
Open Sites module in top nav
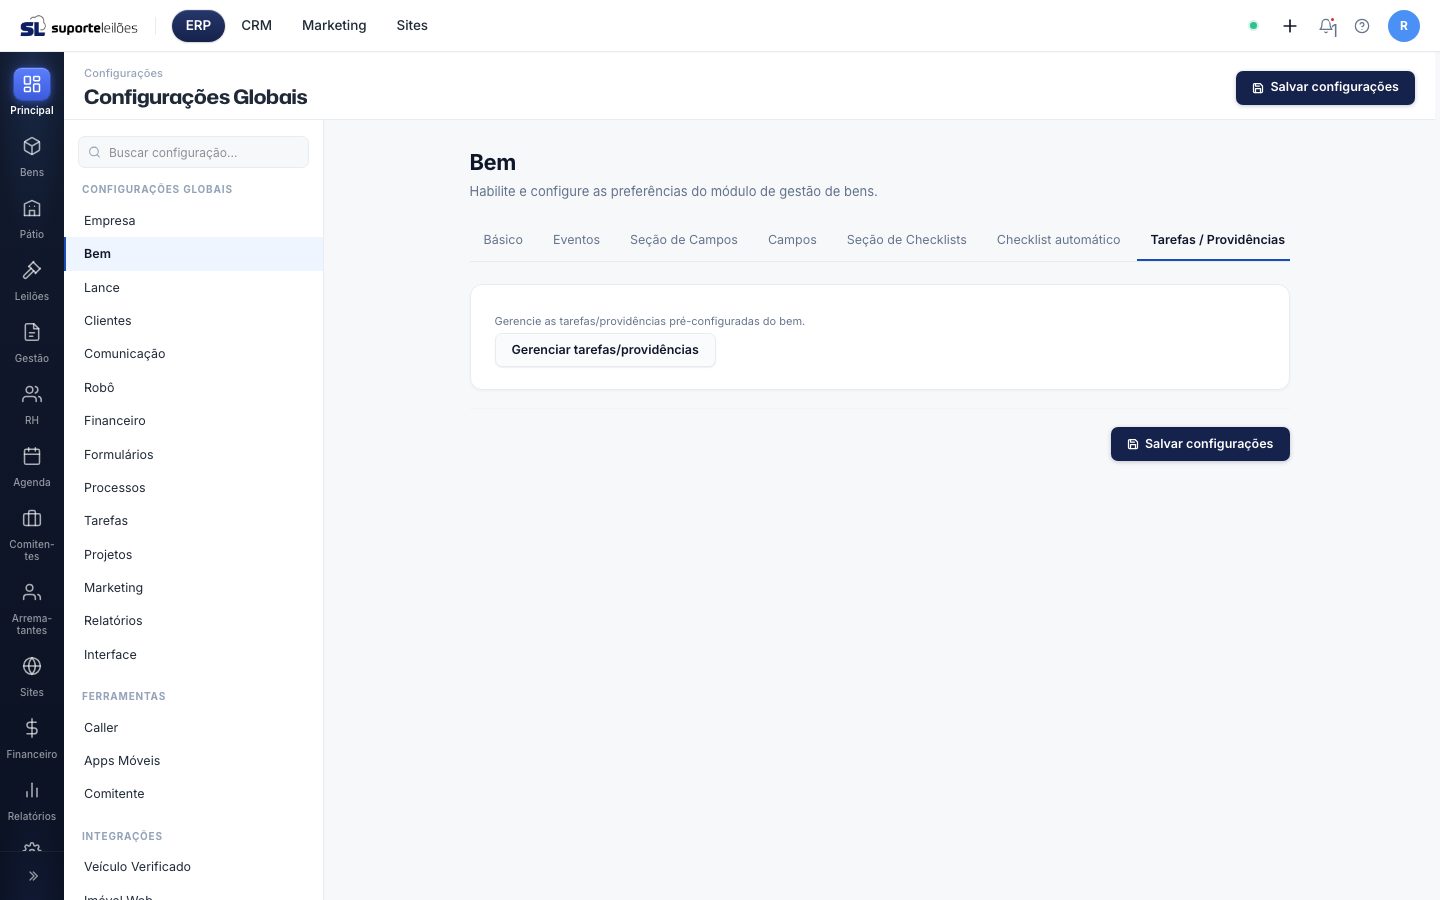coord(412,26)
